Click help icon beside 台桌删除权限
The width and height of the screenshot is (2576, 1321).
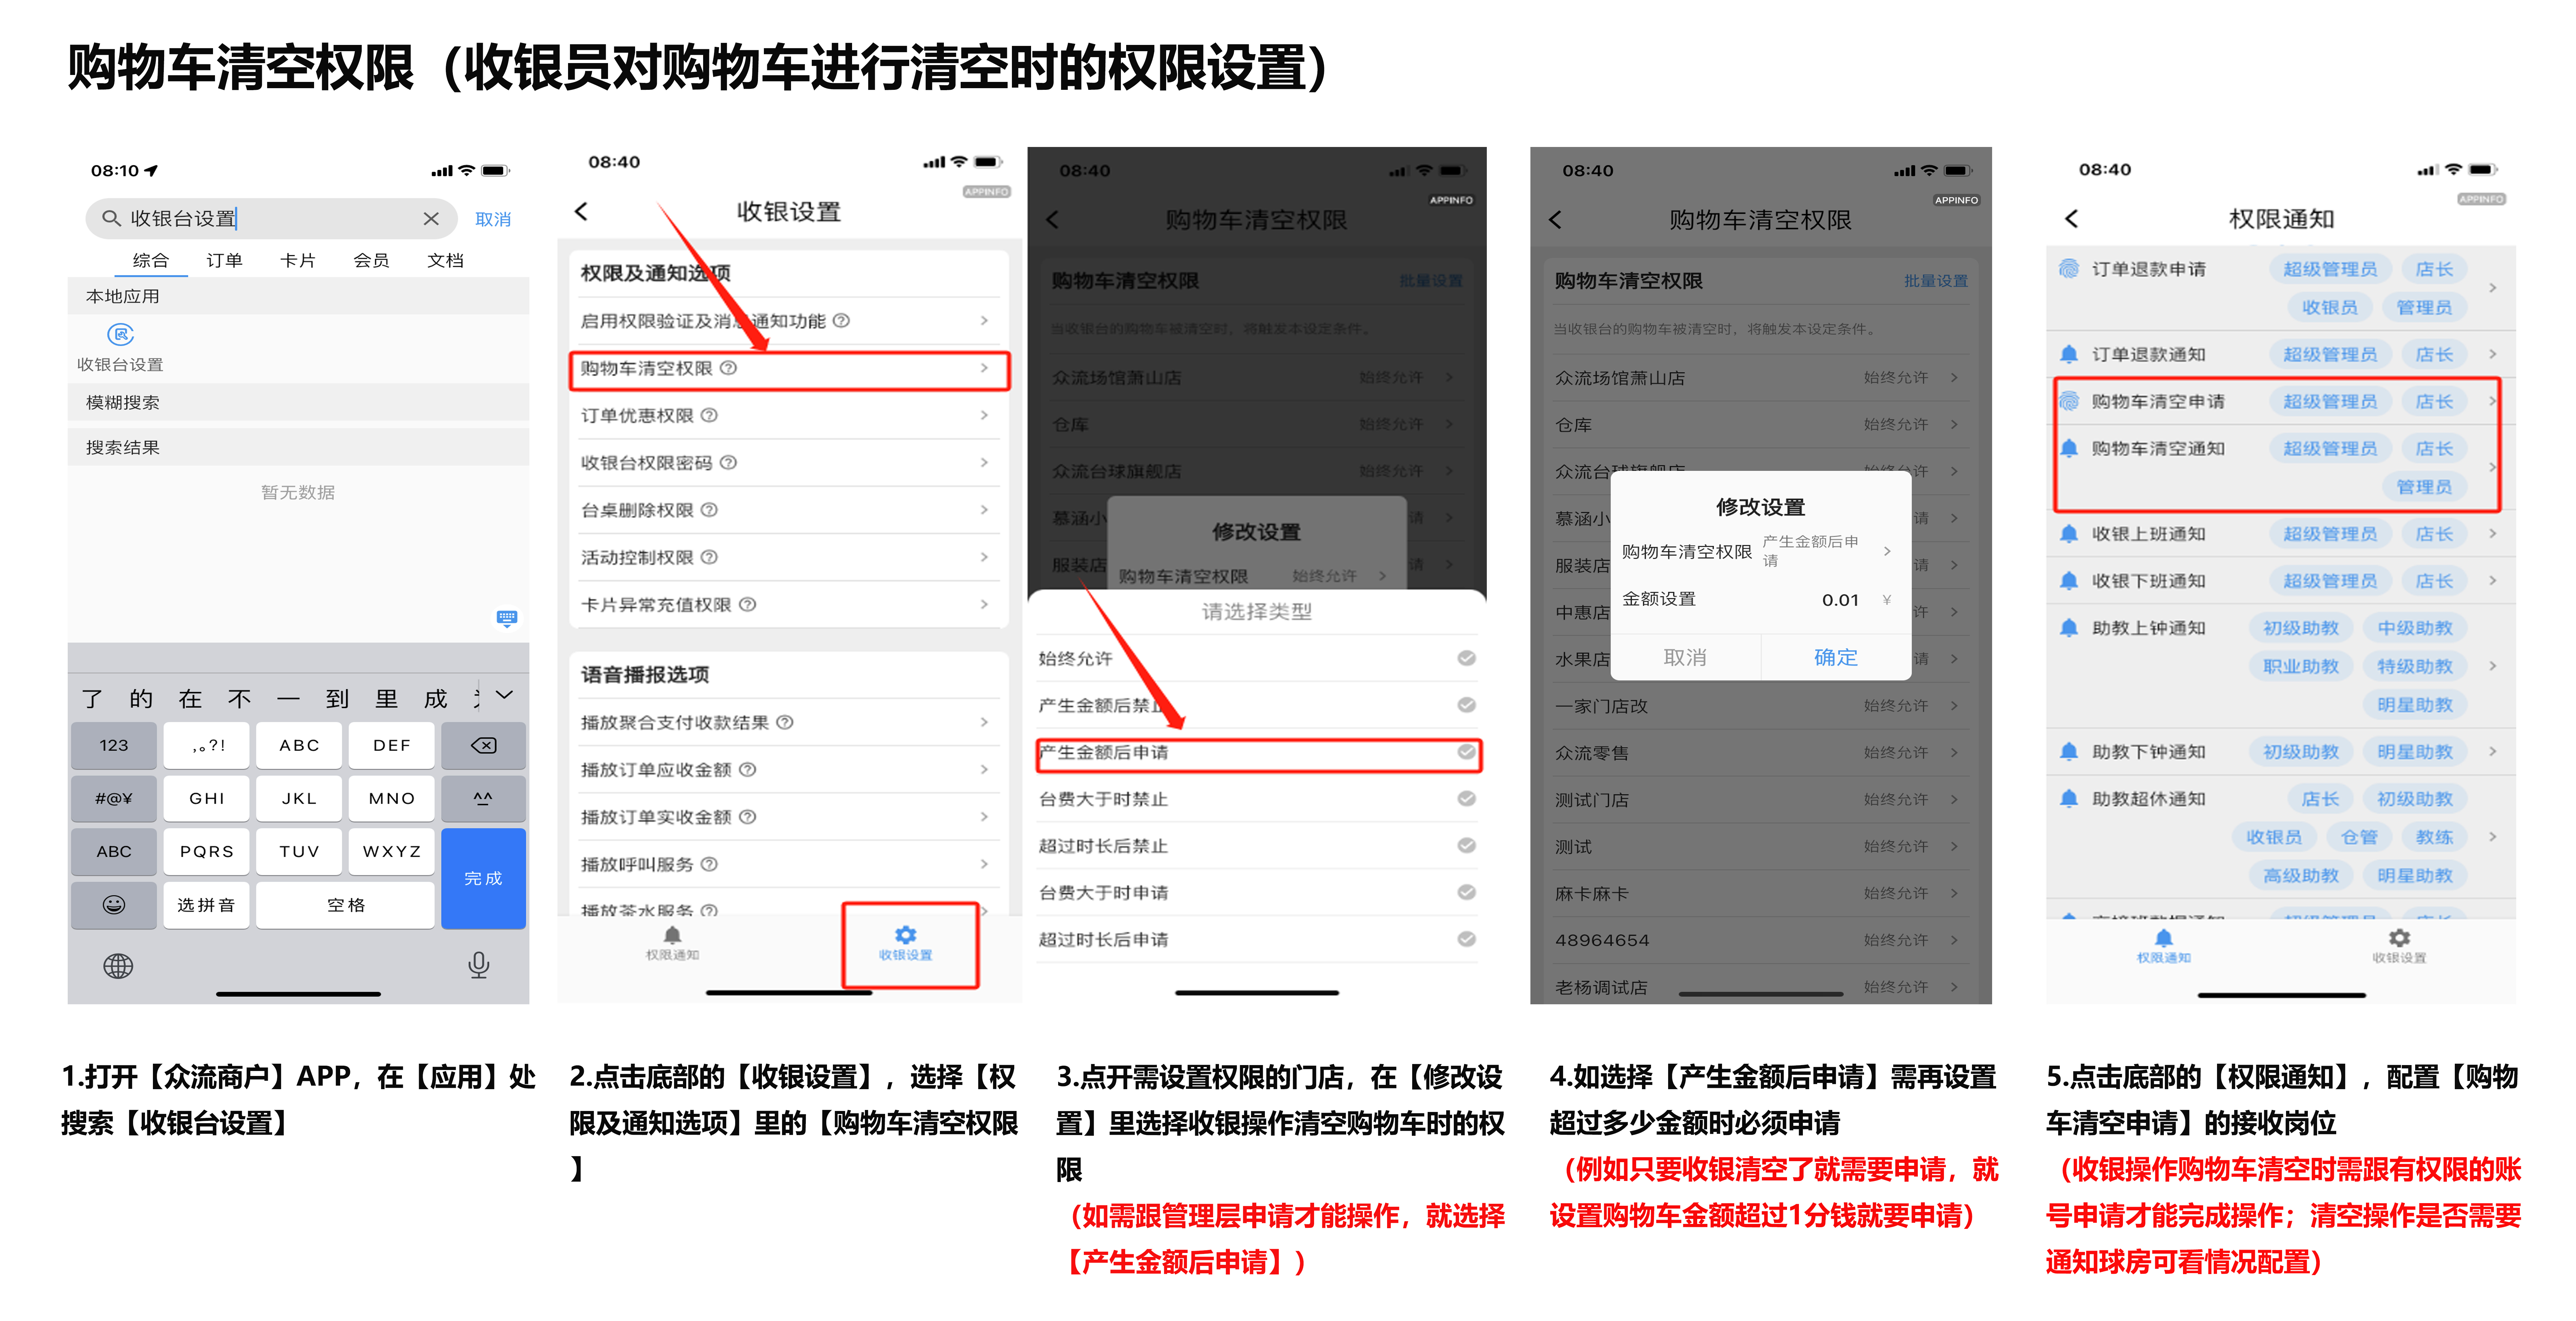coord(709,510)
